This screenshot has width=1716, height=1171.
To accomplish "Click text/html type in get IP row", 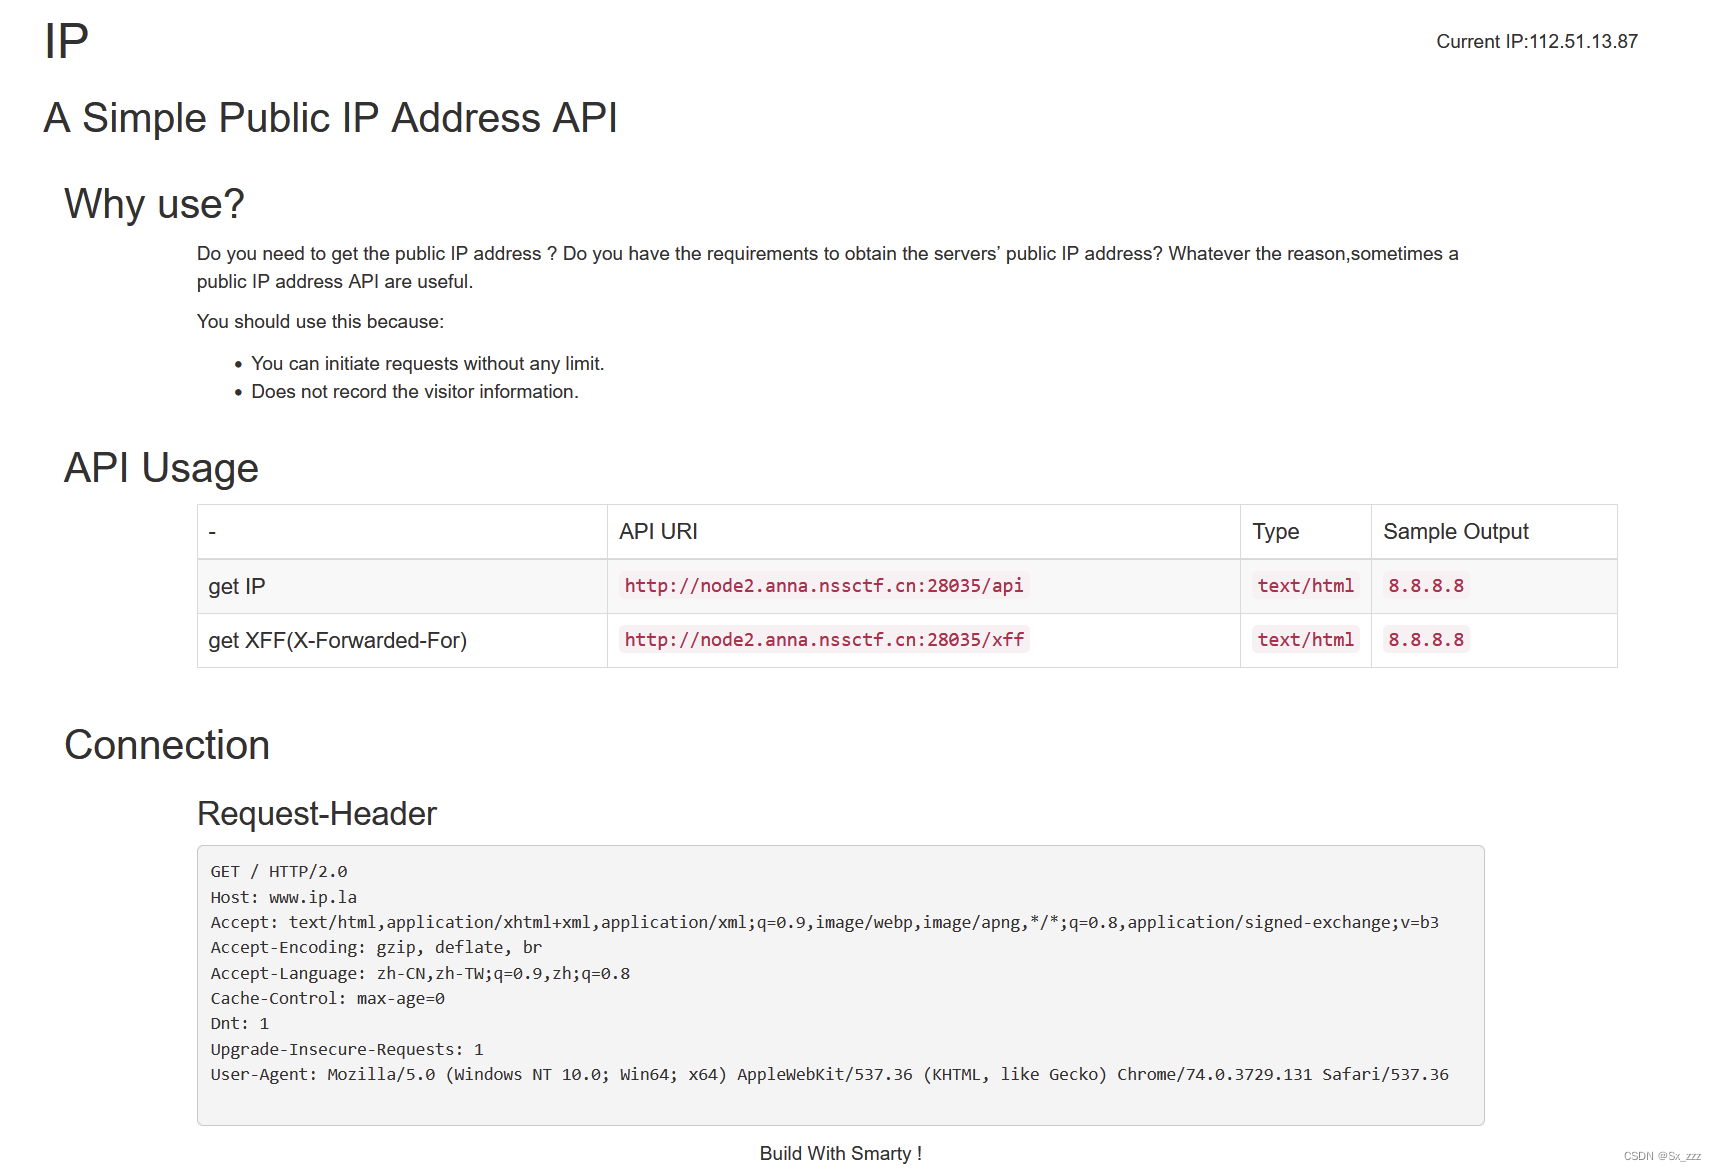I will pos(1306,586).
